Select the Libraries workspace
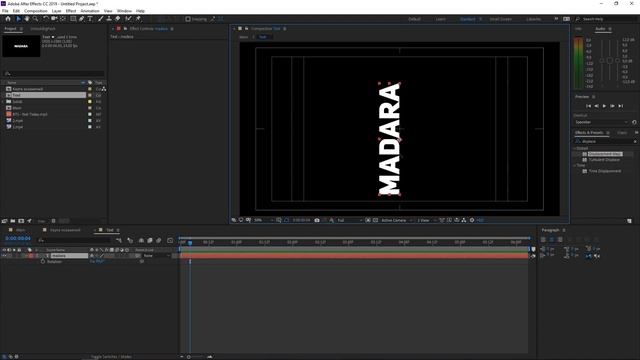This screenshot has width=640, height=360. [x=533, y=19]
